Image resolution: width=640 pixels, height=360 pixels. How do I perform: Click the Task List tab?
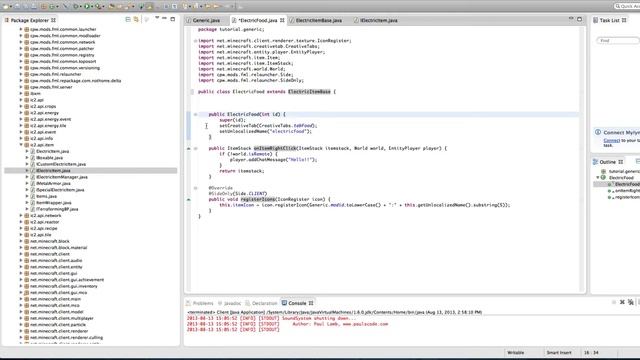click(609, 20)
